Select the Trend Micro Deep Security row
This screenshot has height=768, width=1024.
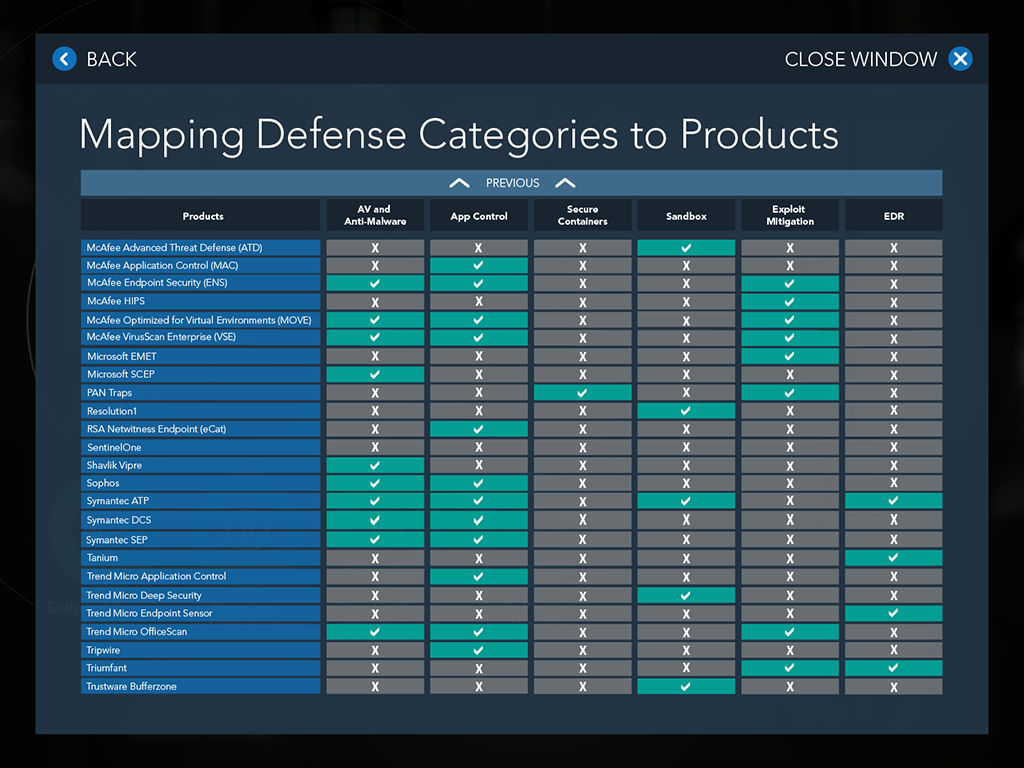pos(200,595)
